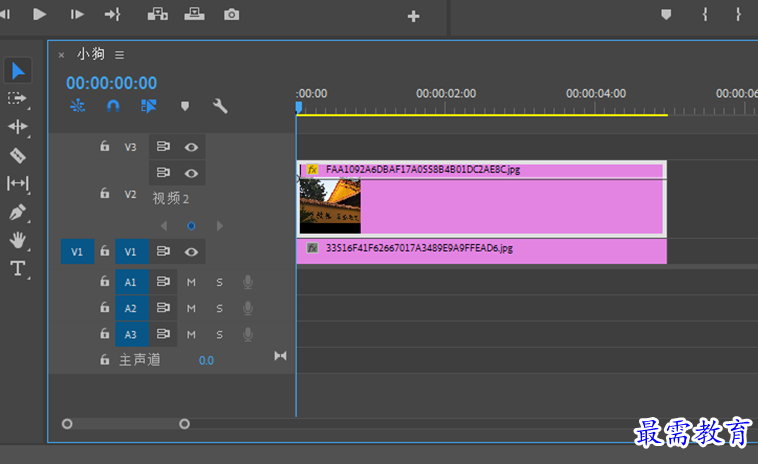Click master track output icon
Image resolution: width=758 pixels, height=464 pixels.
tap(280, 356)
